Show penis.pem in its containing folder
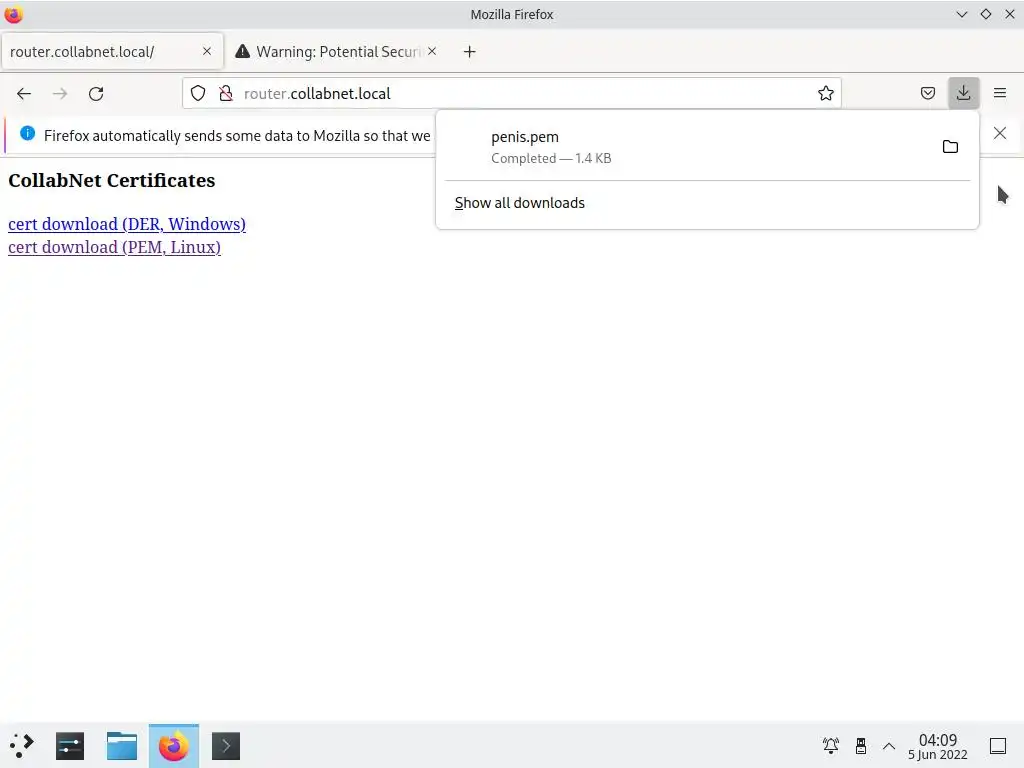1024x768 pixels. [x=950, y=147]
